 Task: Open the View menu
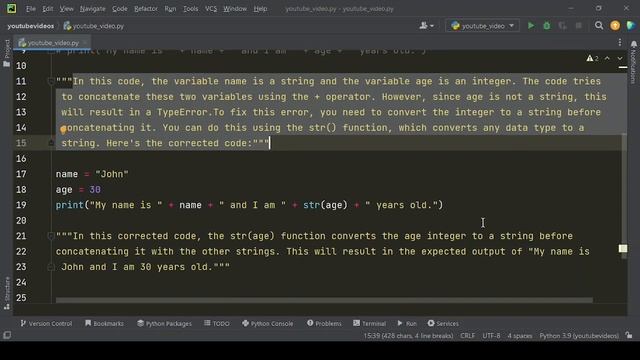(x=67, y=9)
